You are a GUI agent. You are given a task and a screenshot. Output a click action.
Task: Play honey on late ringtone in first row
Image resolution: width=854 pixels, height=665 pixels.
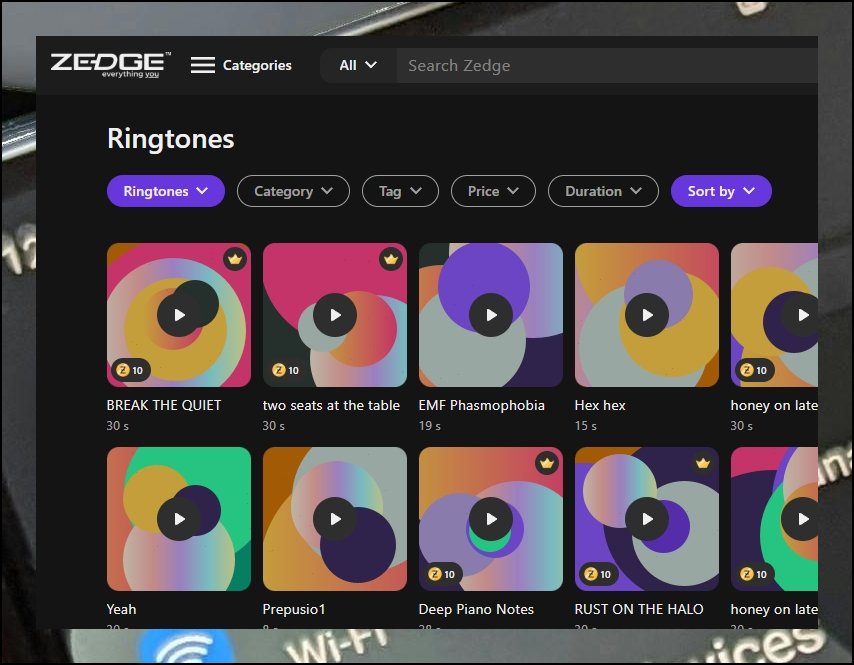pyautogui.click(x=801, y=315)
